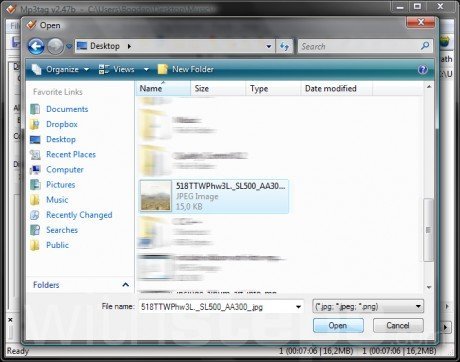The image size is (460, 362).
Task: Click the File name input field
Action: [217, 307]
